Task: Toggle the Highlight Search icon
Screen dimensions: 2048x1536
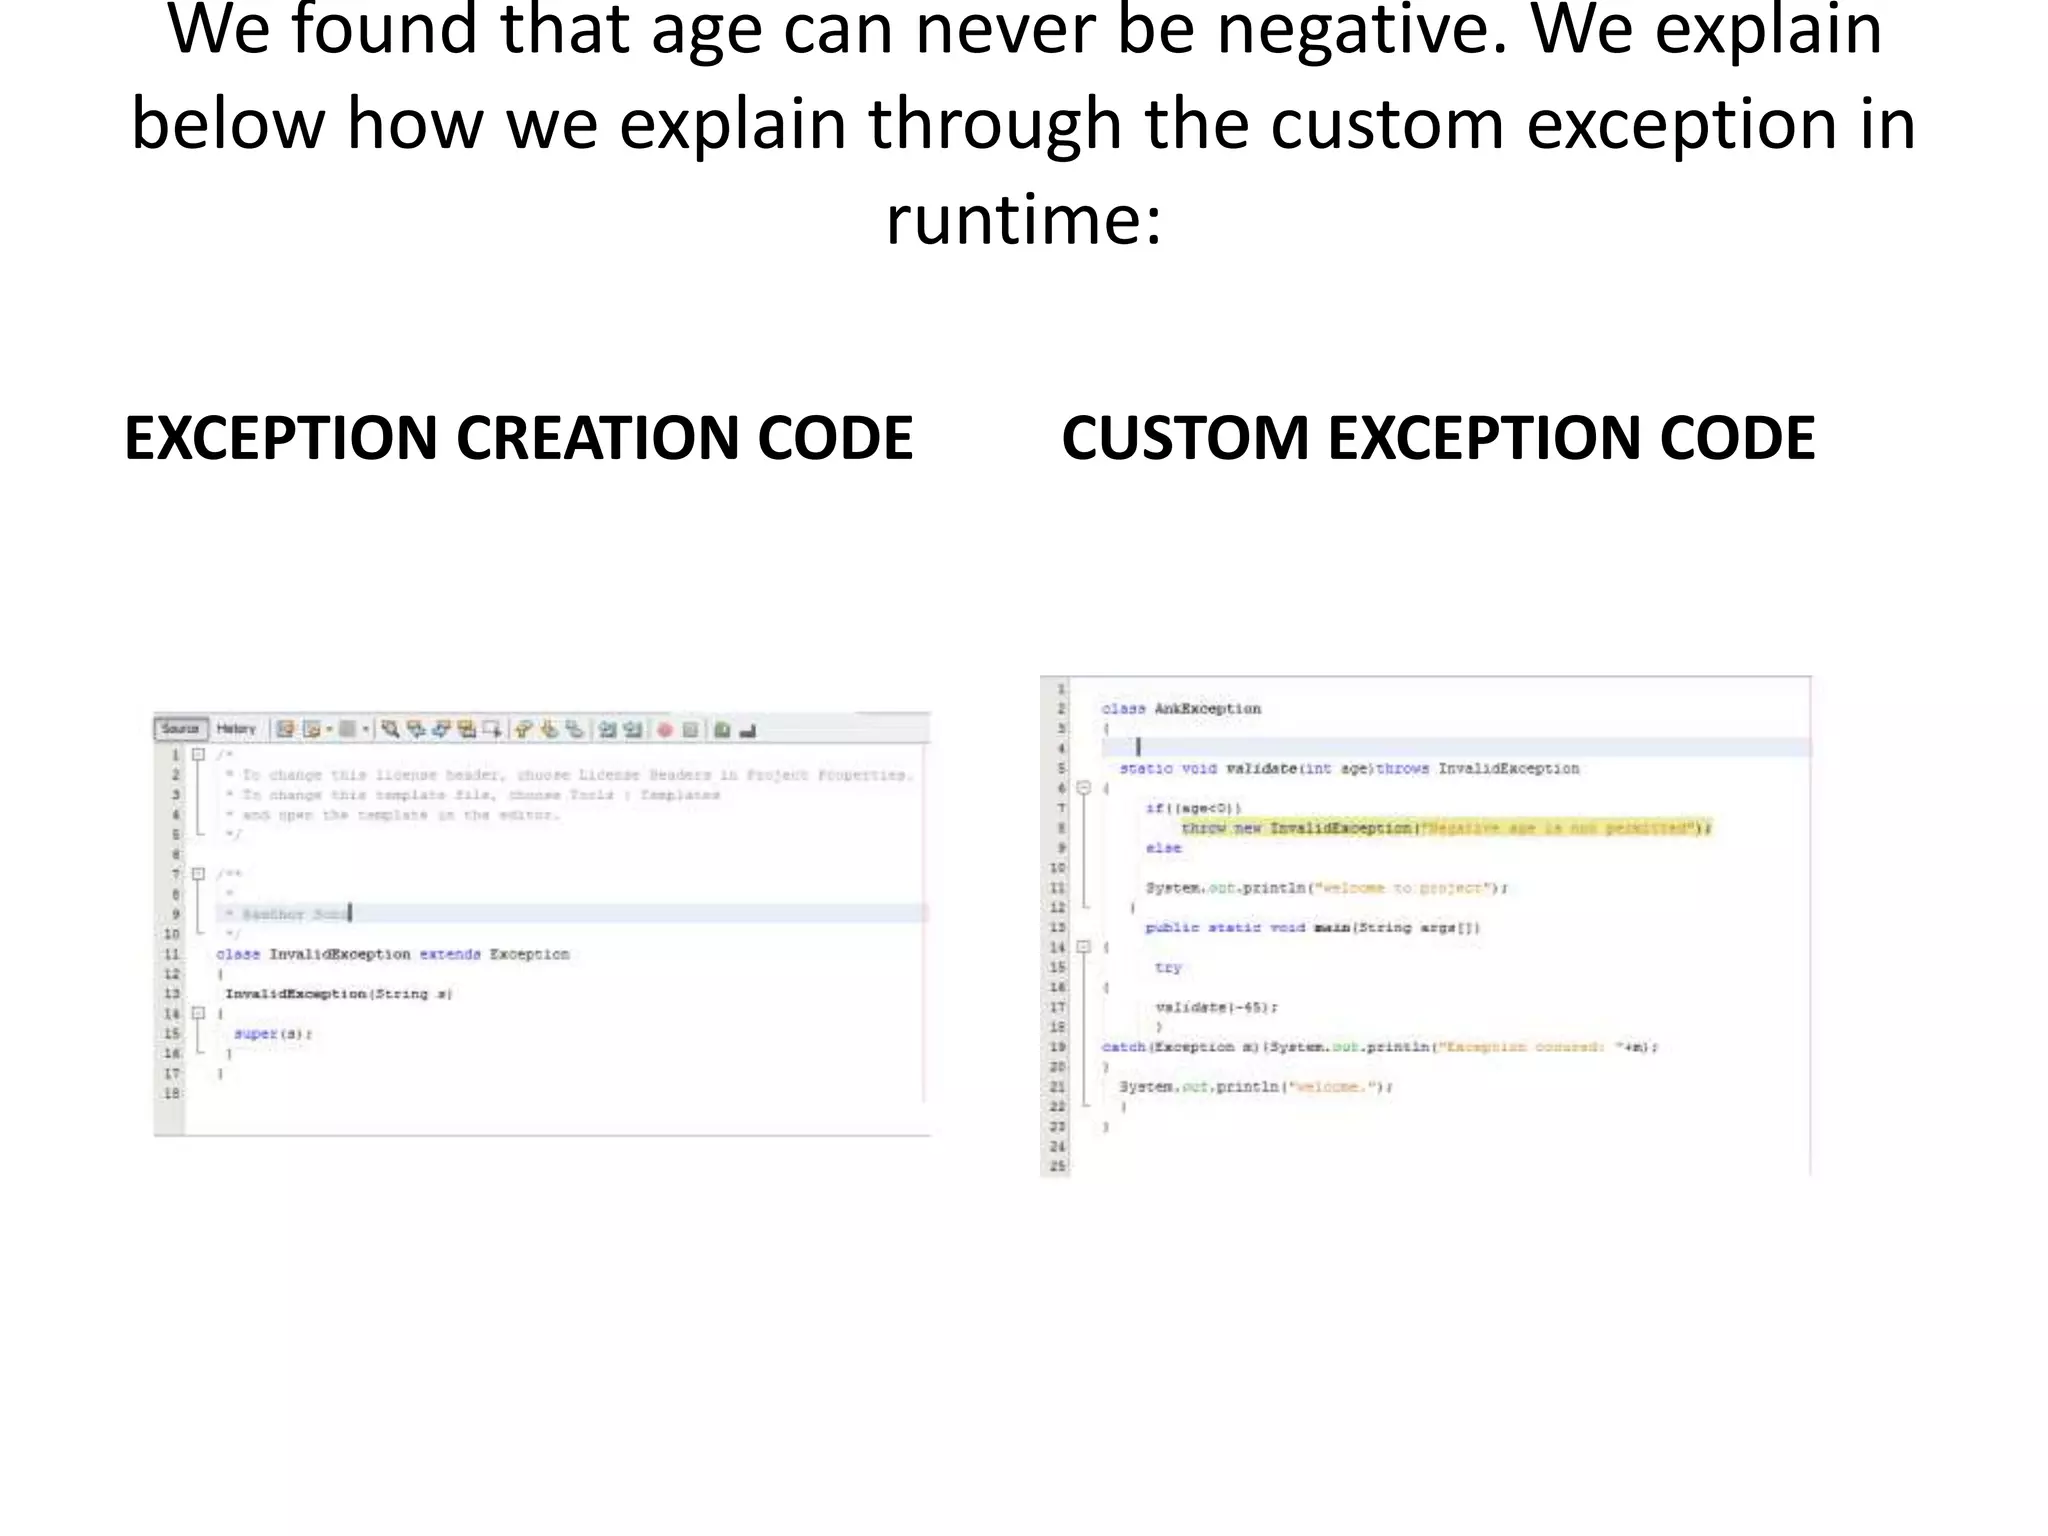Action: 467,729
